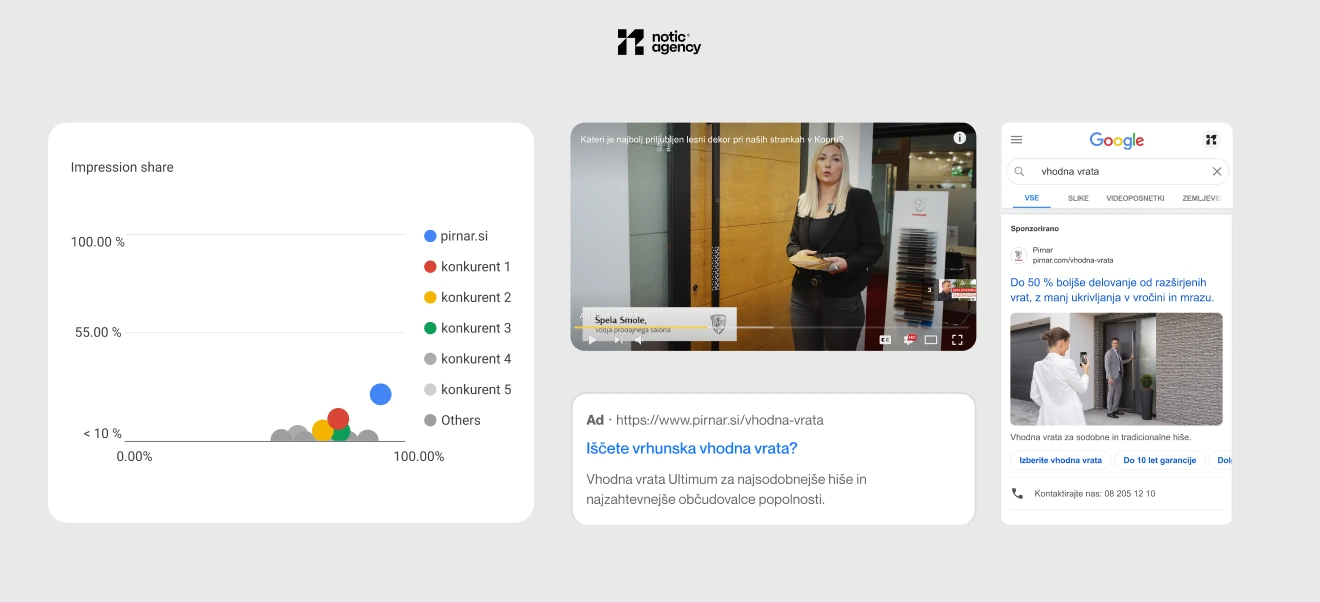Open the video info icon
Image resolution: width=1320 pixels, height=602 pixels.
coord(960,138)
